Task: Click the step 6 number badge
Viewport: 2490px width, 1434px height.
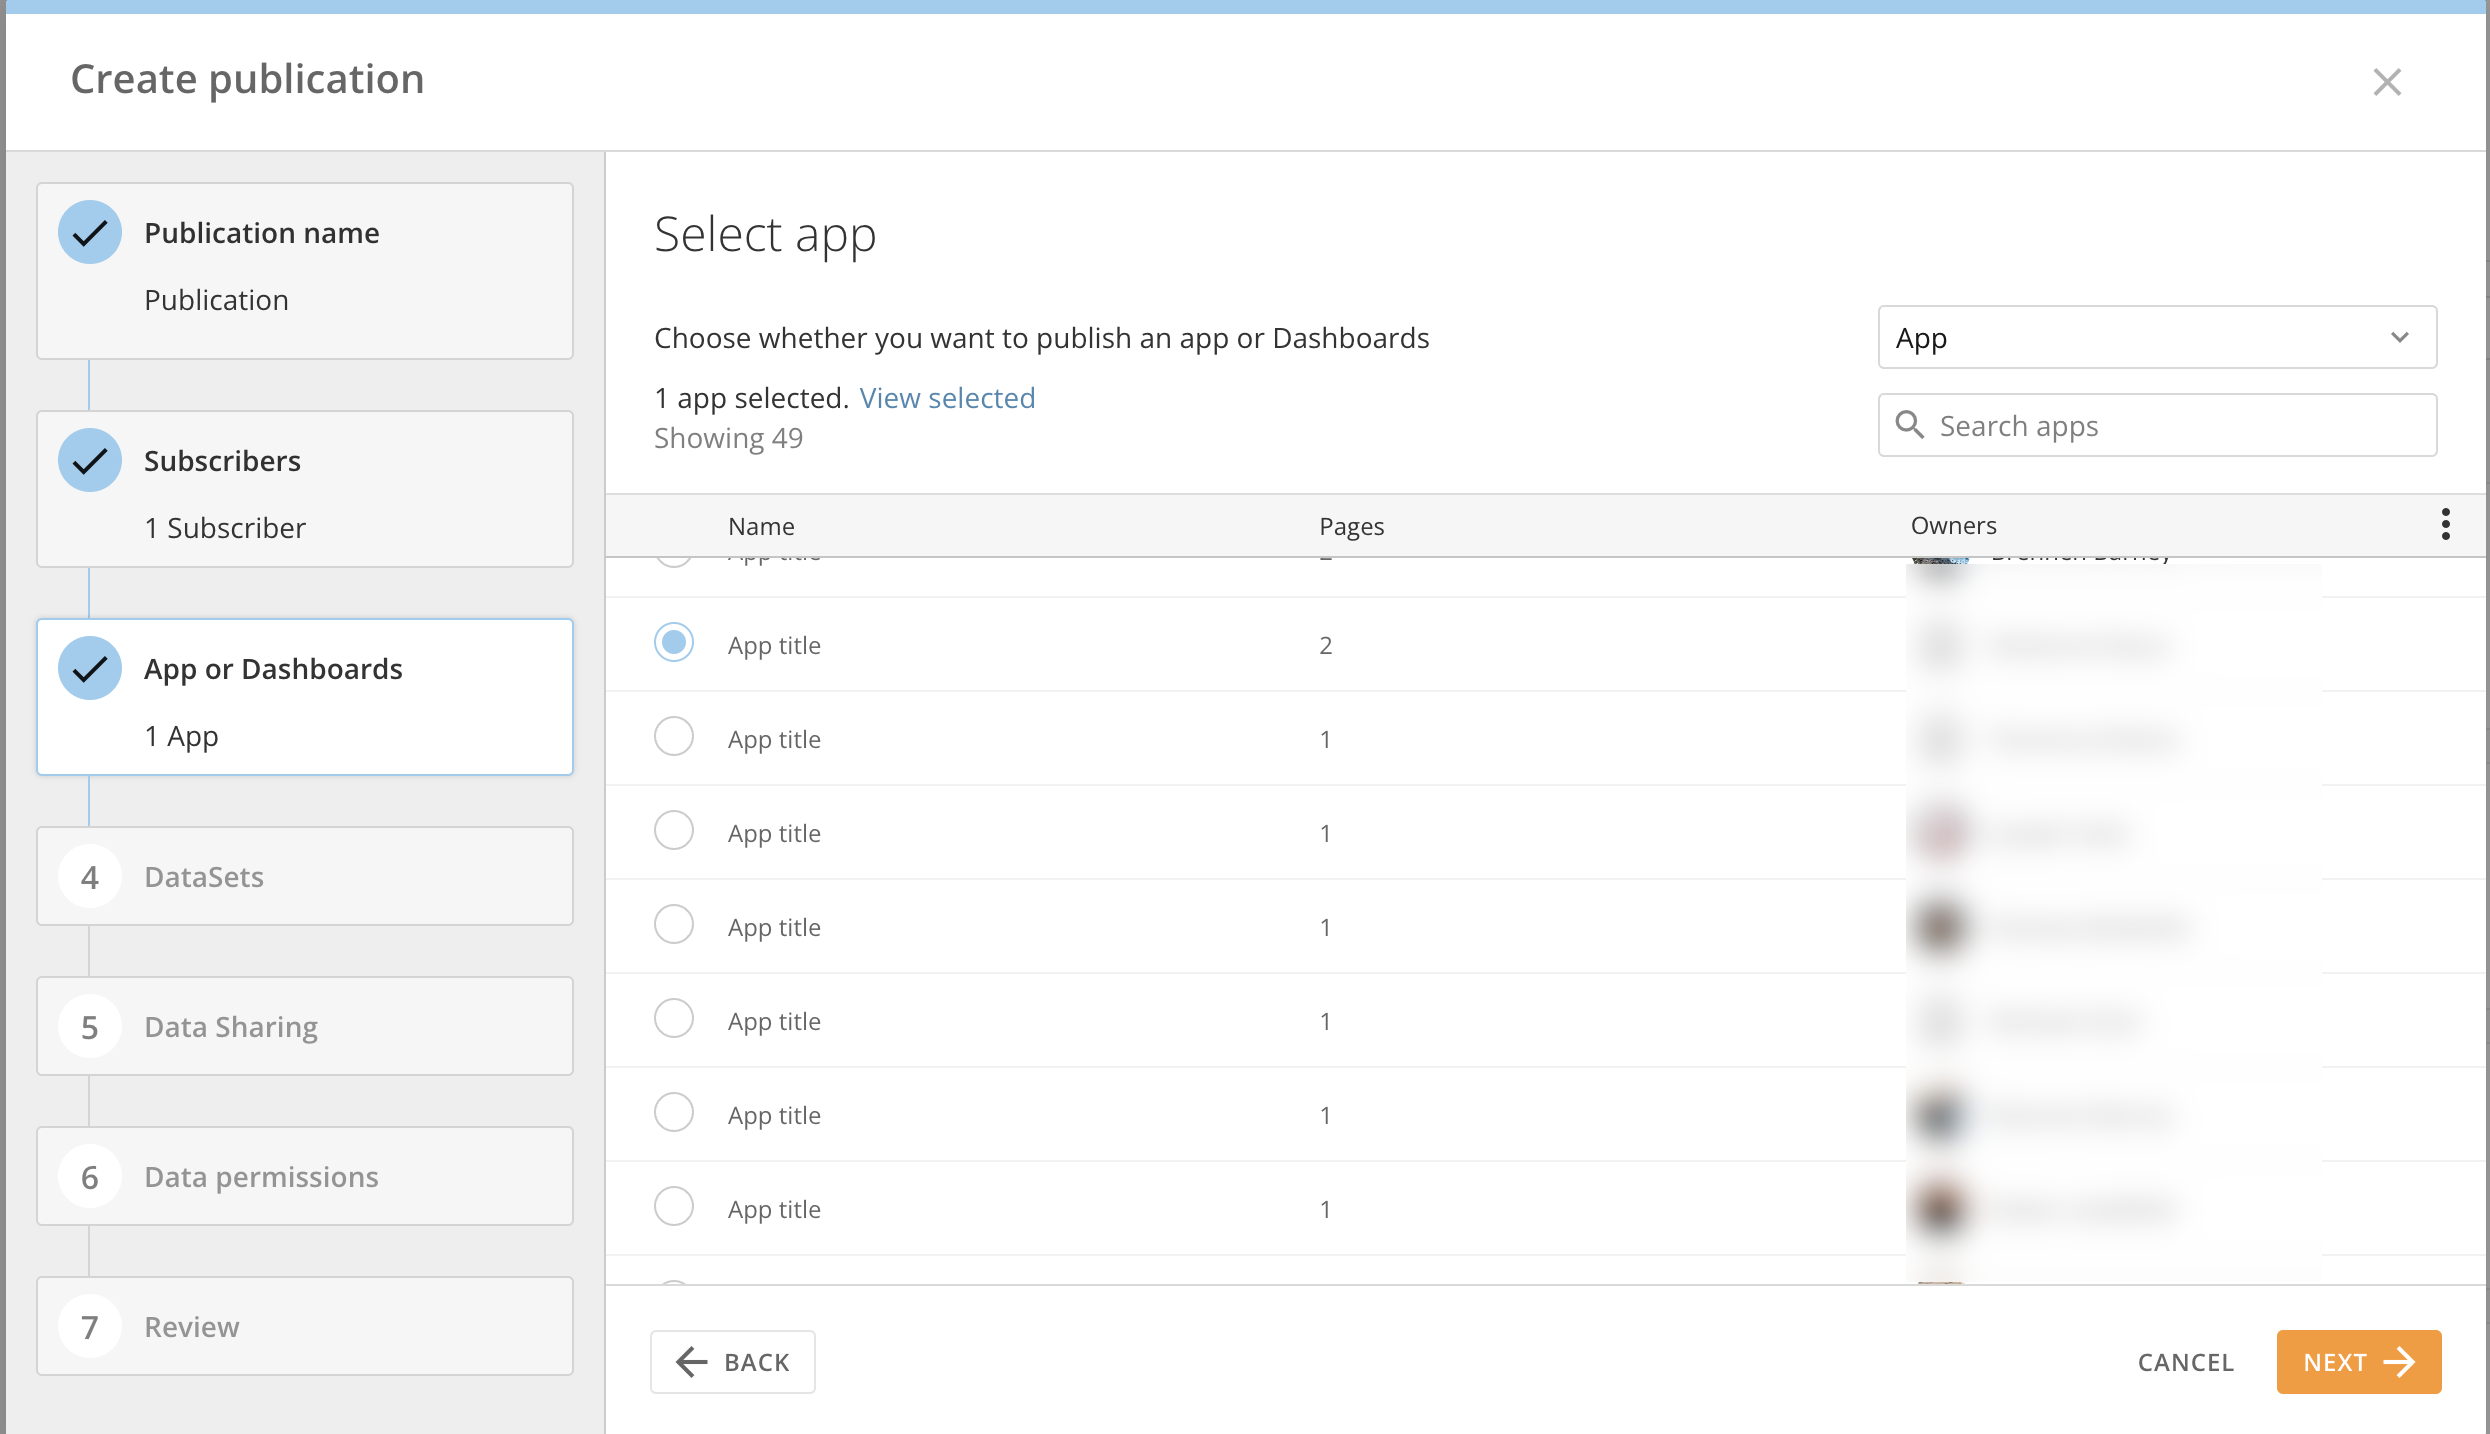Action: click(x=90, y=1176)
